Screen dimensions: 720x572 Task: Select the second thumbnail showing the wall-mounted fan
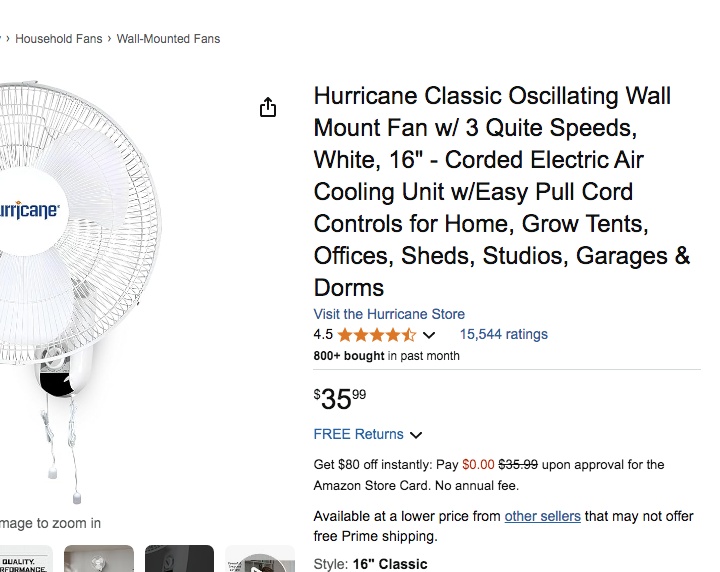(x=99, y=559)
